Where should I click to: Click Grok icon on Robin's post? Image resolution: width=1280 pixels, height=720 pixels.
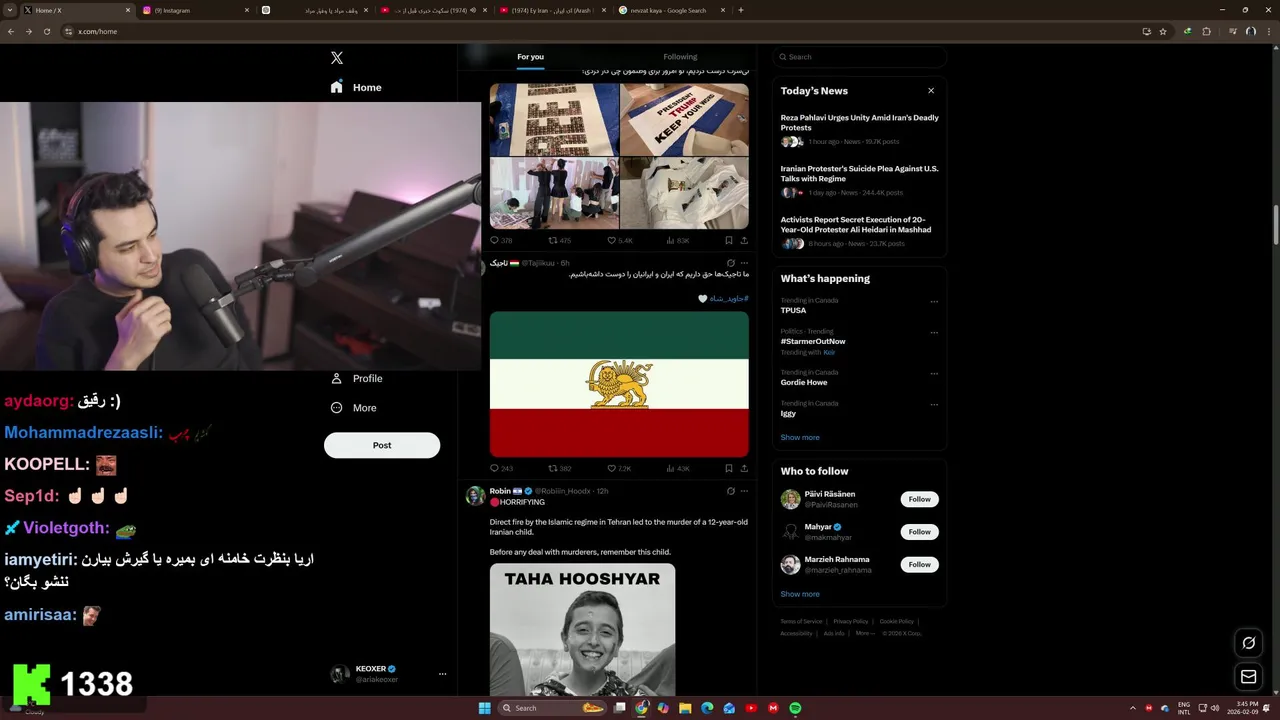point(730,491)
